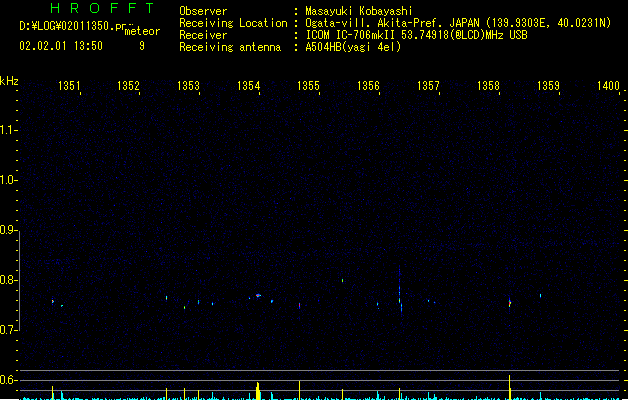Click the 1357 time axis label
This screenshot has height=400, width=629.
pos(428,86)
